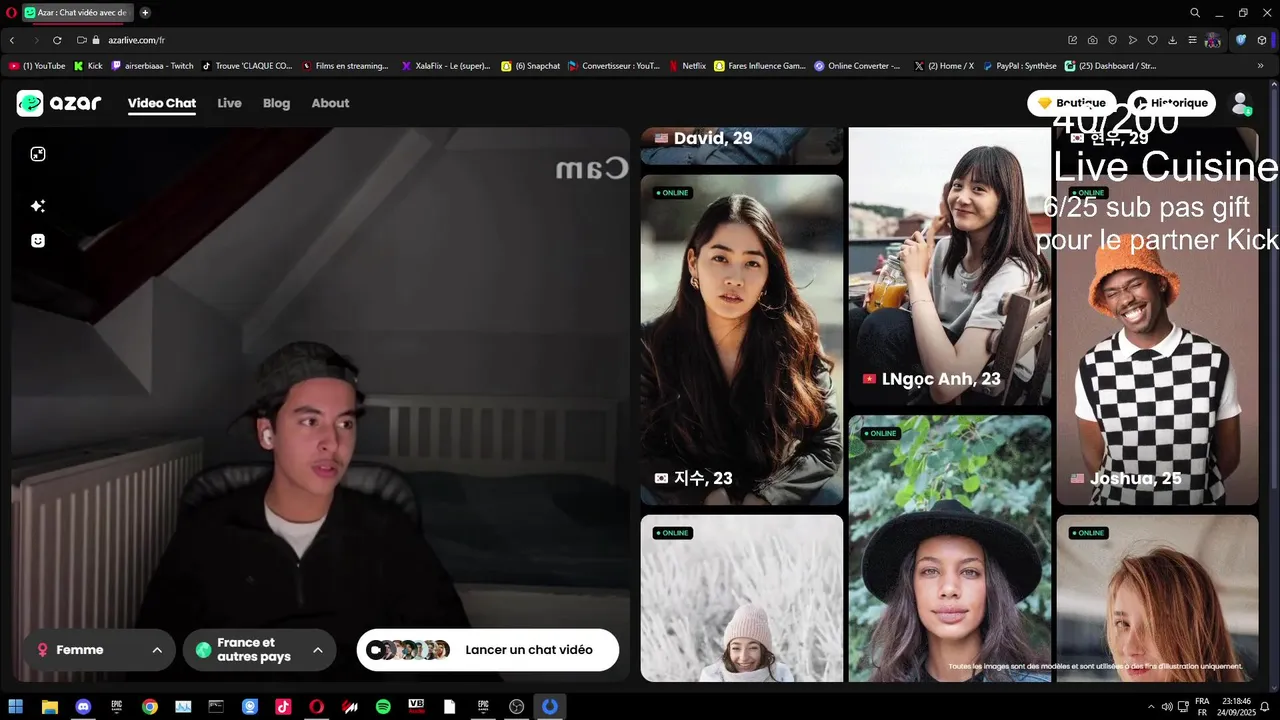This screenshot has width=1280, height=720.
Task: Select the woman in black hat profile card
Action: [x=950, y=548]
